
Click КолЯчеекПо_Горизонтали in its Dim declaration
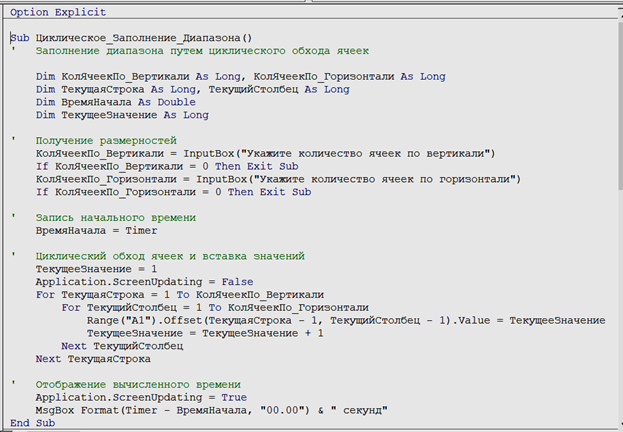(324, 77)
